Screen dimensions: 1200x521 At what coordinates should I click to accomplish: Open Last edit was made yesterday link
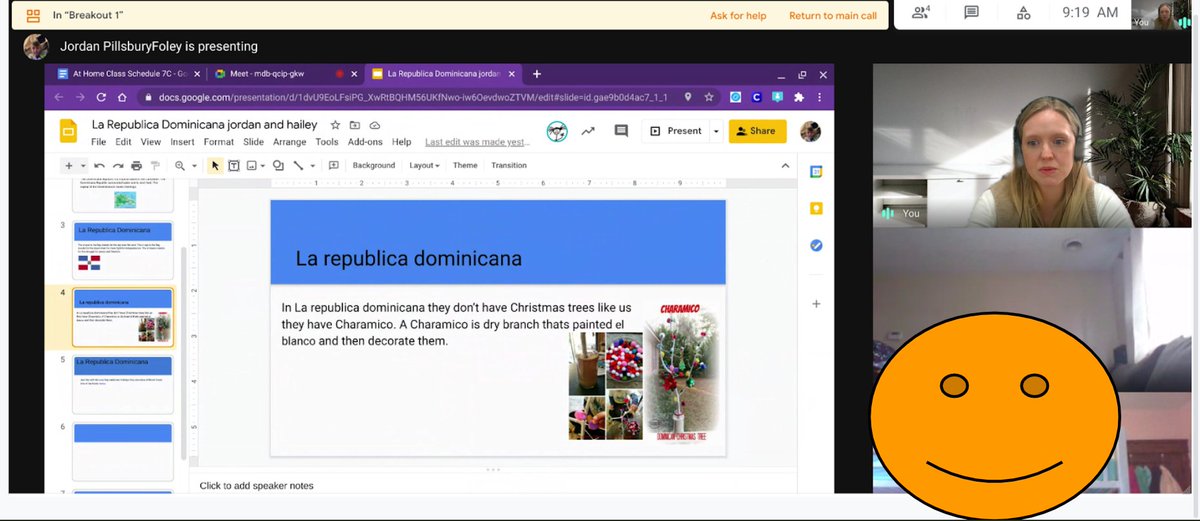tap(477, 142)
